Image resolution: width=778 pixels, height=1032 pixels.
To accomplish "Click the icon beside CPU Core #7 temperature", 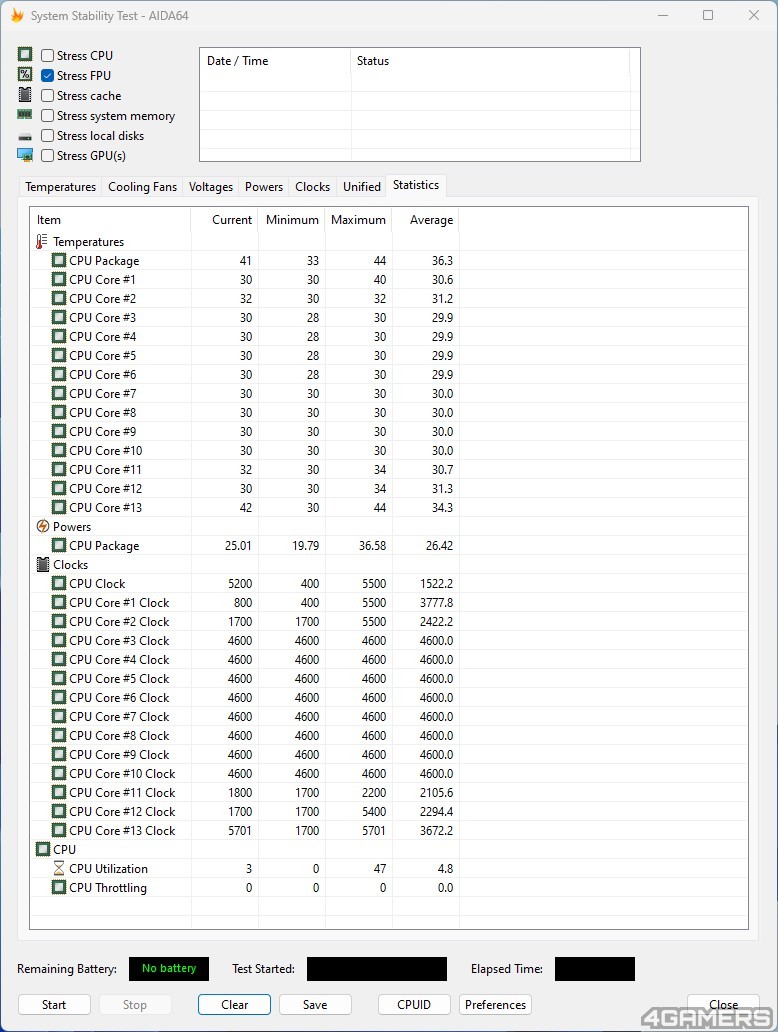I will click(x=59, y=394).
